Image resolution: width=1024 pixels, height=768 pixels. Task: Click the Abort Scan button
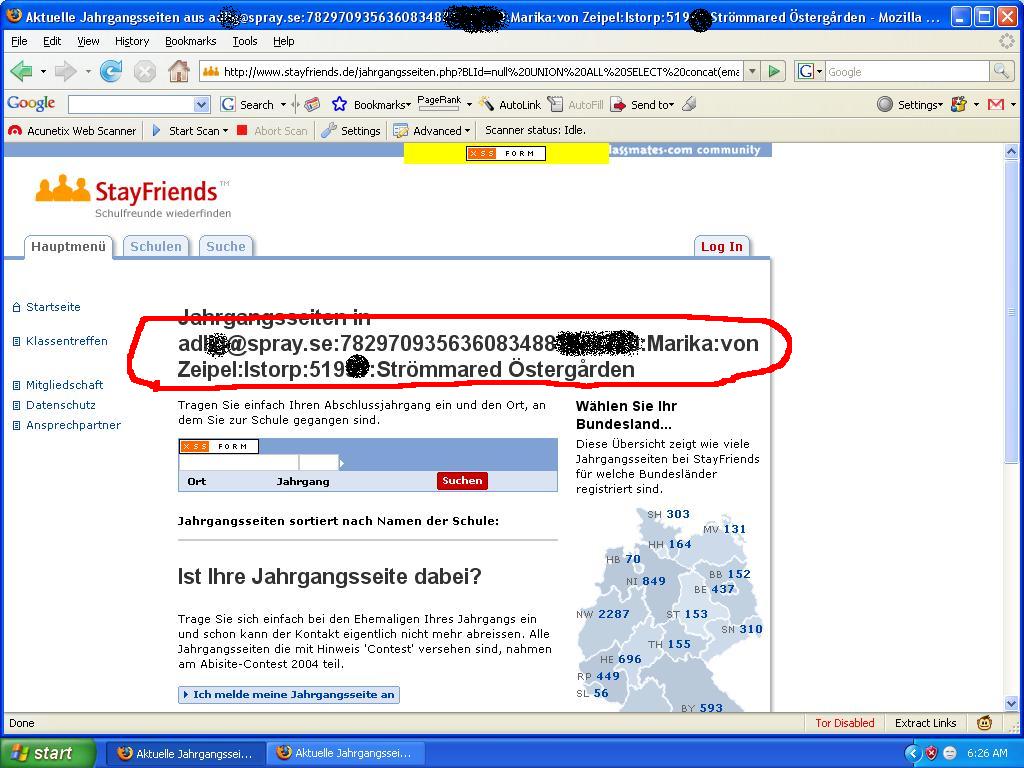[272, 131]
